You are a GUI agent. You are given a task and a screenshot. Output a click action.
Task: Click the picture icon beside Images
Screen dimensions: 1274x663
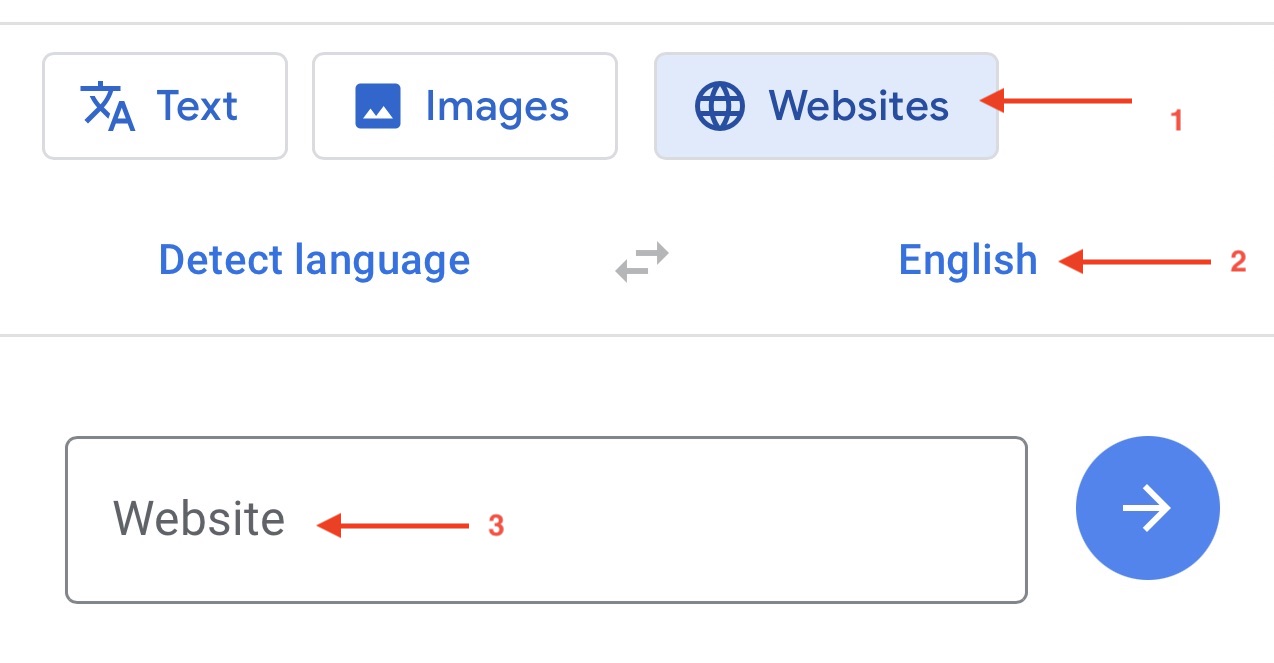coord(378,106)
